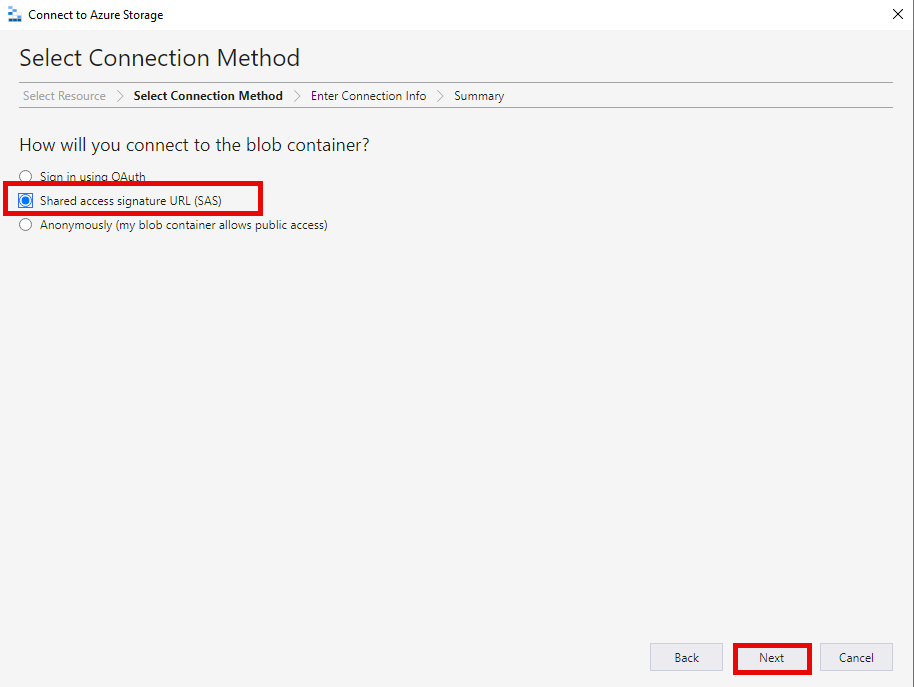This screenshot has width=914, height=687.
Task: Click the Azure Storage icon in title bar
Action: 14,15
